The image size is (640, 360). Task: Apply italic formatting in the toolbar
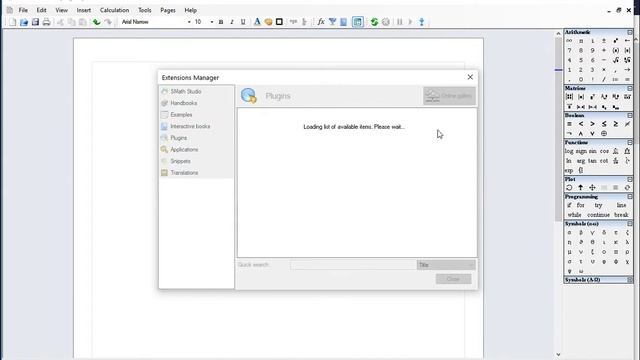pyautogui.click(x=232, y=22)
